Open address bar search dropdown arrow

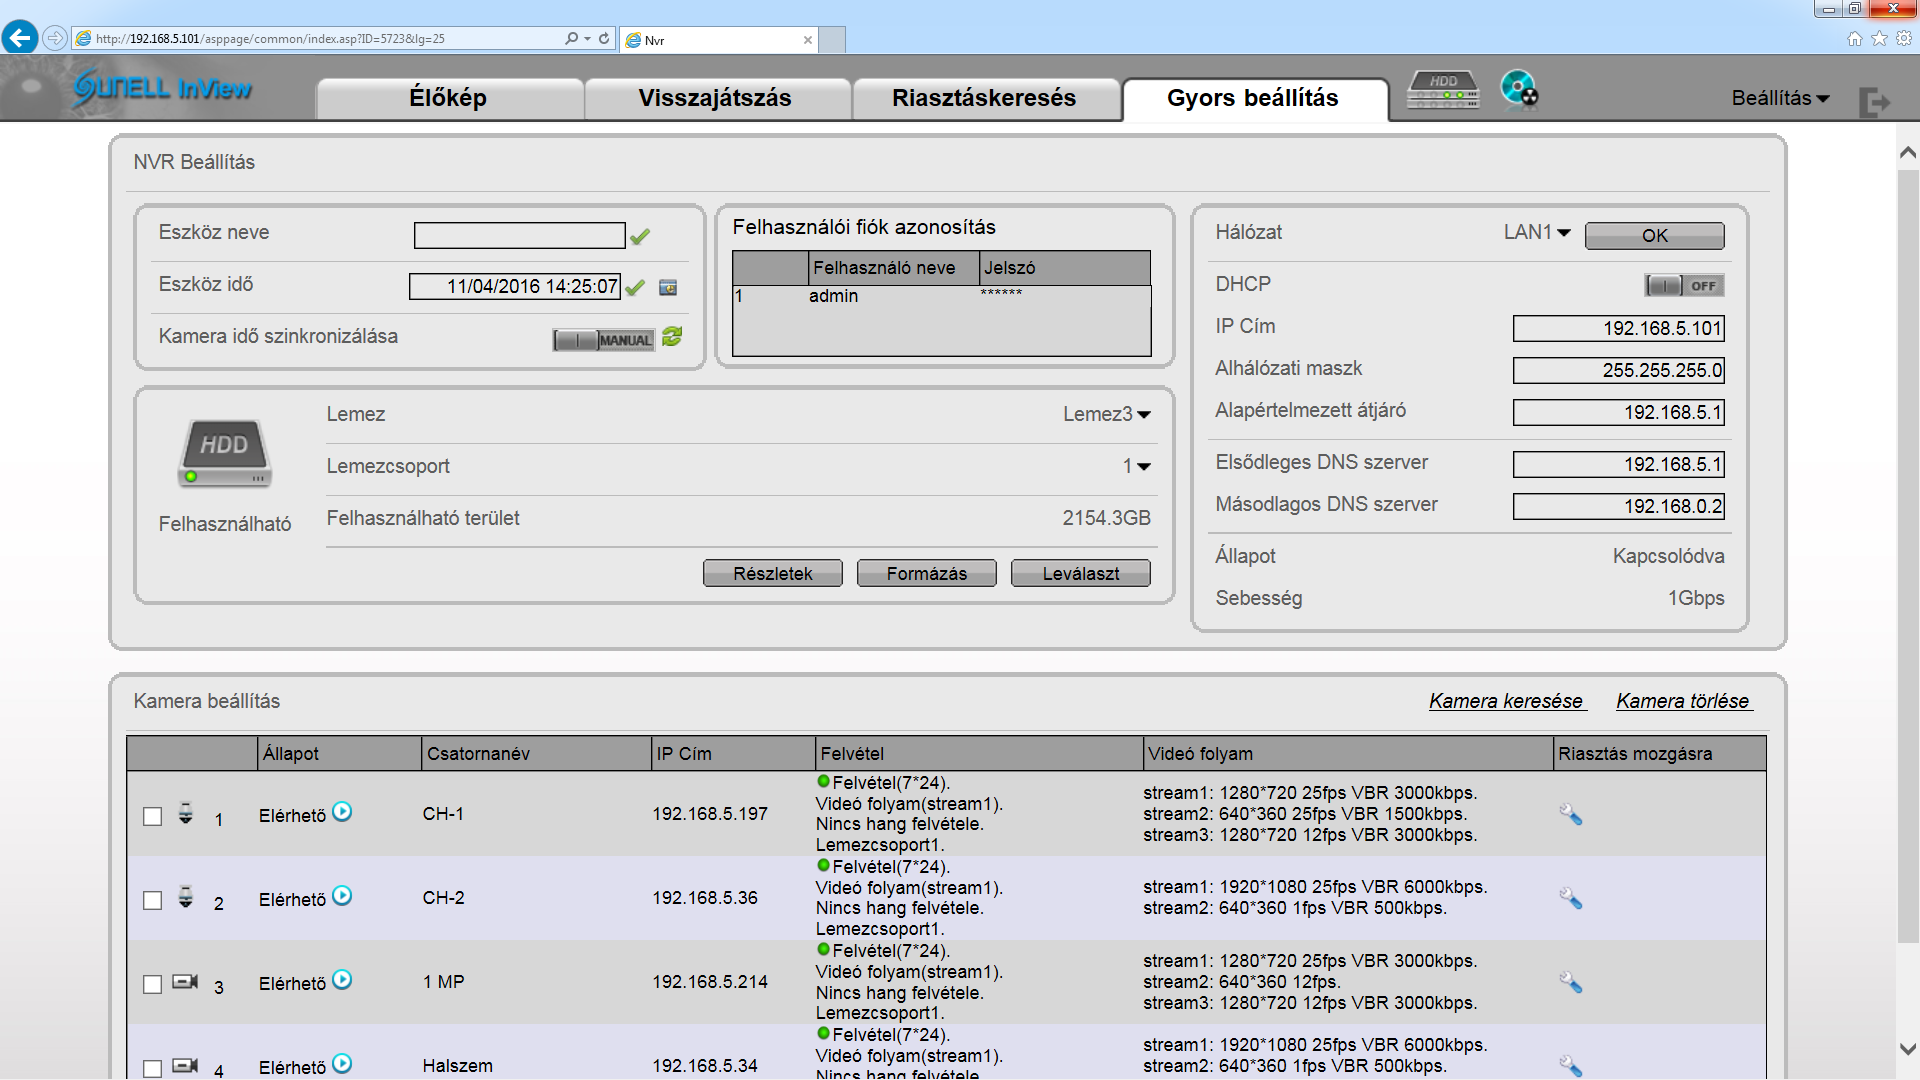[587, 39]
